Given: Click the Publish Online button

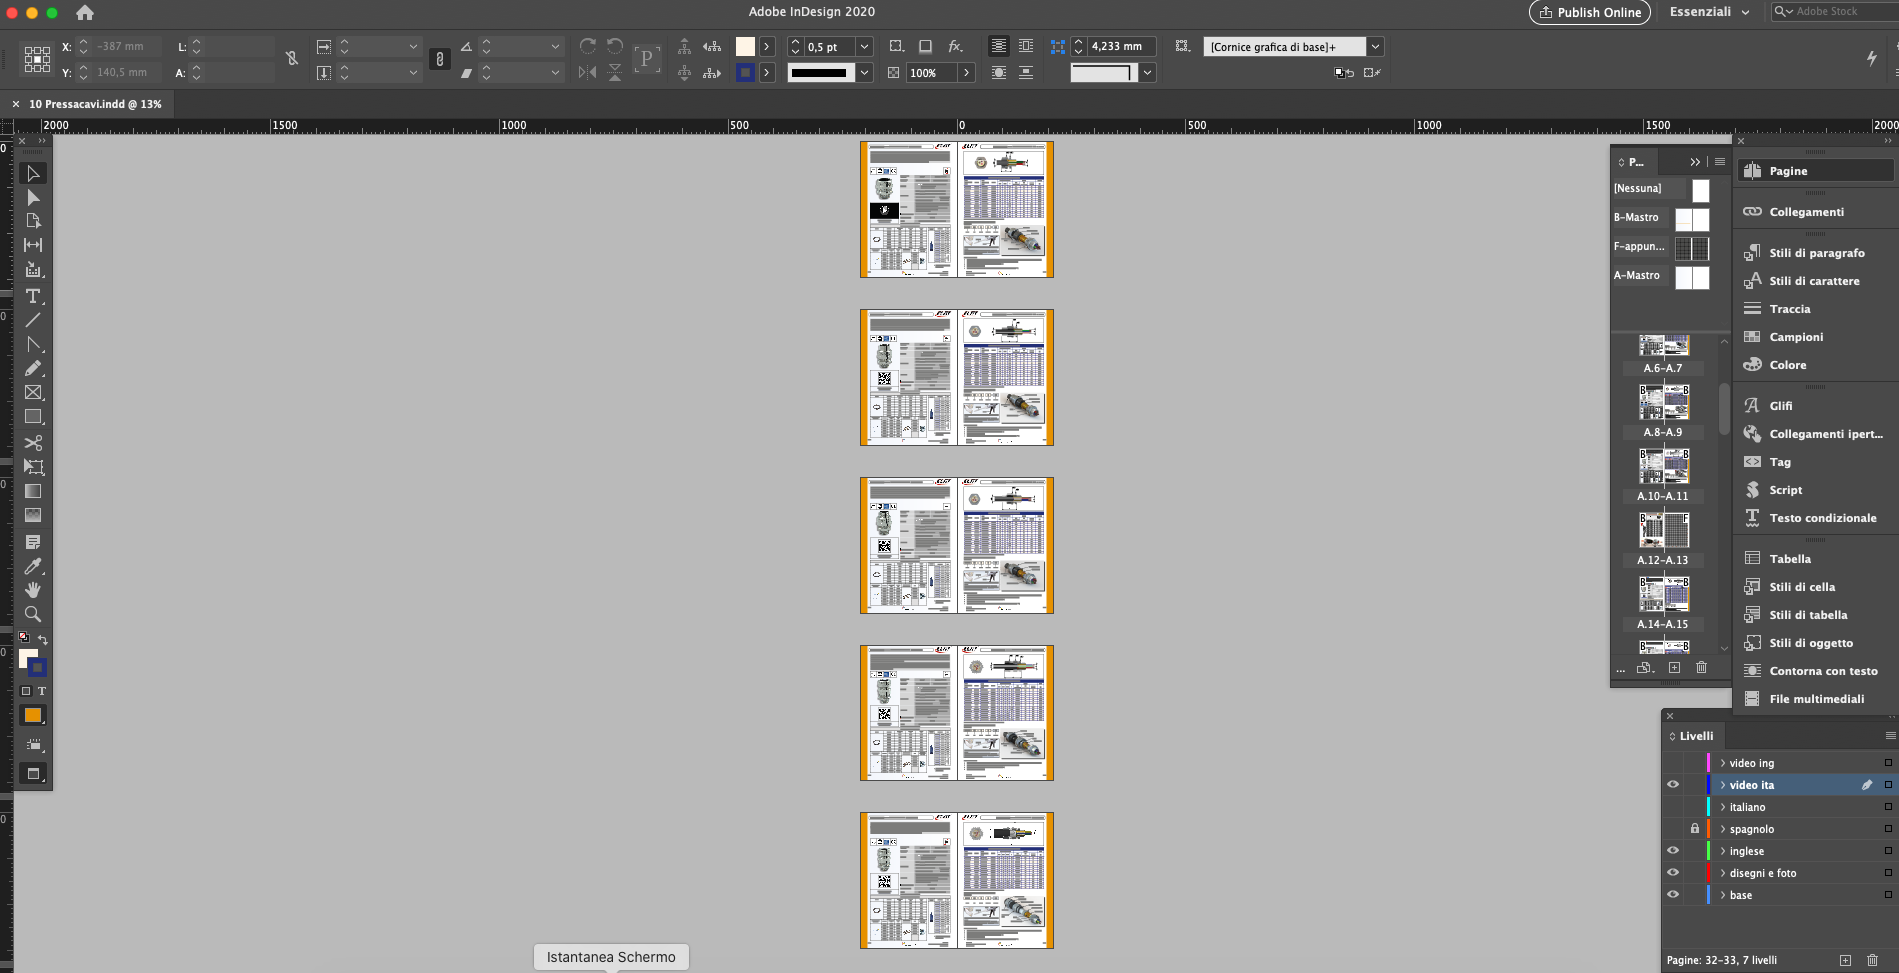Looking at the screenshot, I should (1589, 12).
